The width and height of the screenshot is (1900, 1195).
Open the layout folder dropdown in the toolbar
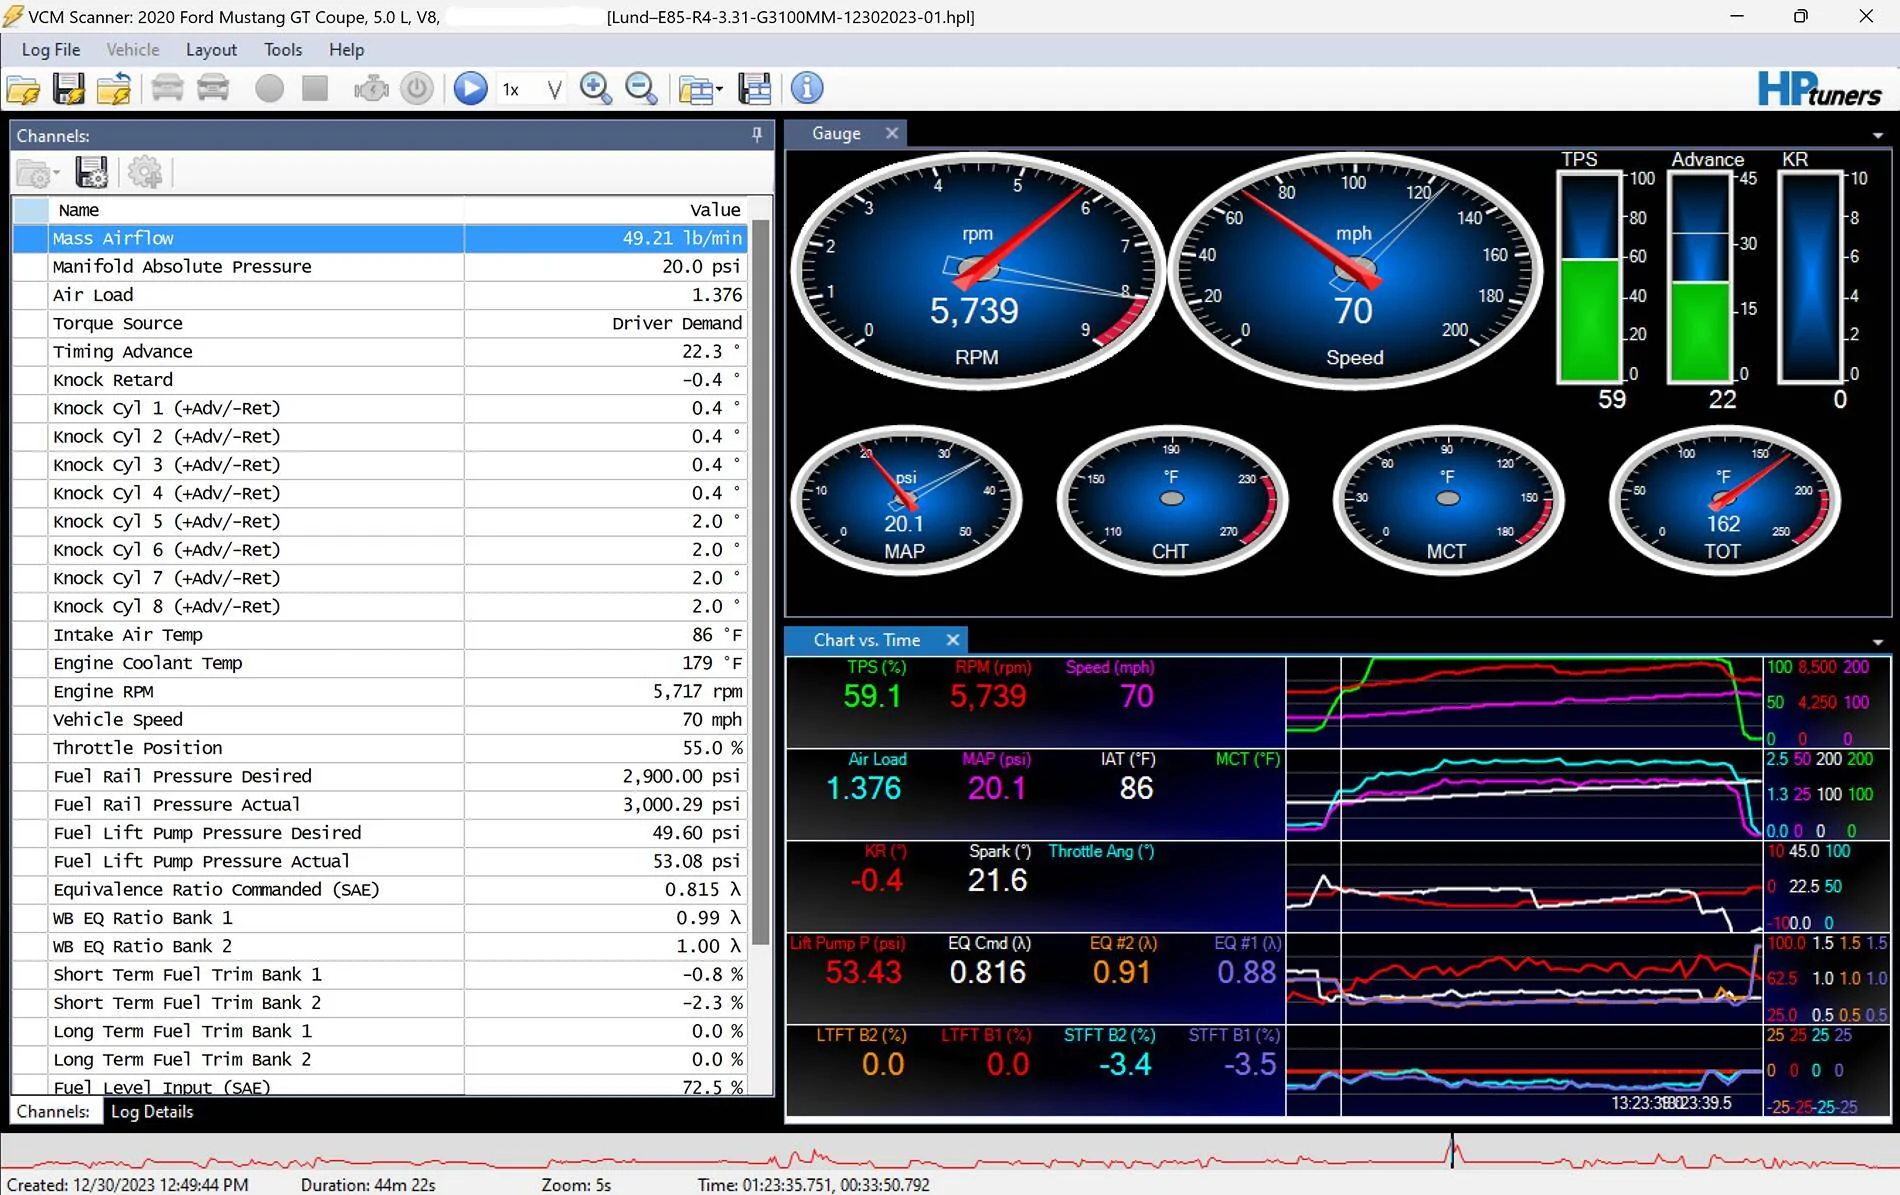click(x=700, y=90)
